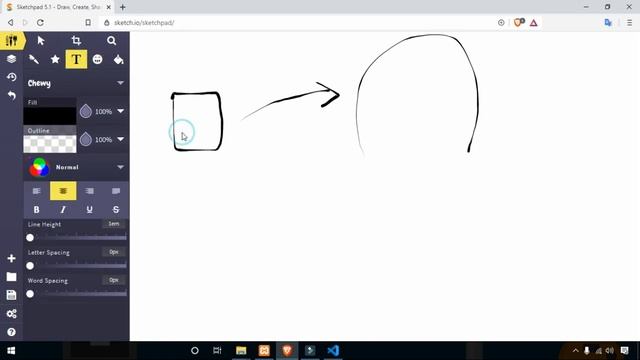Click the black Fill color swatch
The height and width of the screenshot is (360, 640).
point(50,116)
